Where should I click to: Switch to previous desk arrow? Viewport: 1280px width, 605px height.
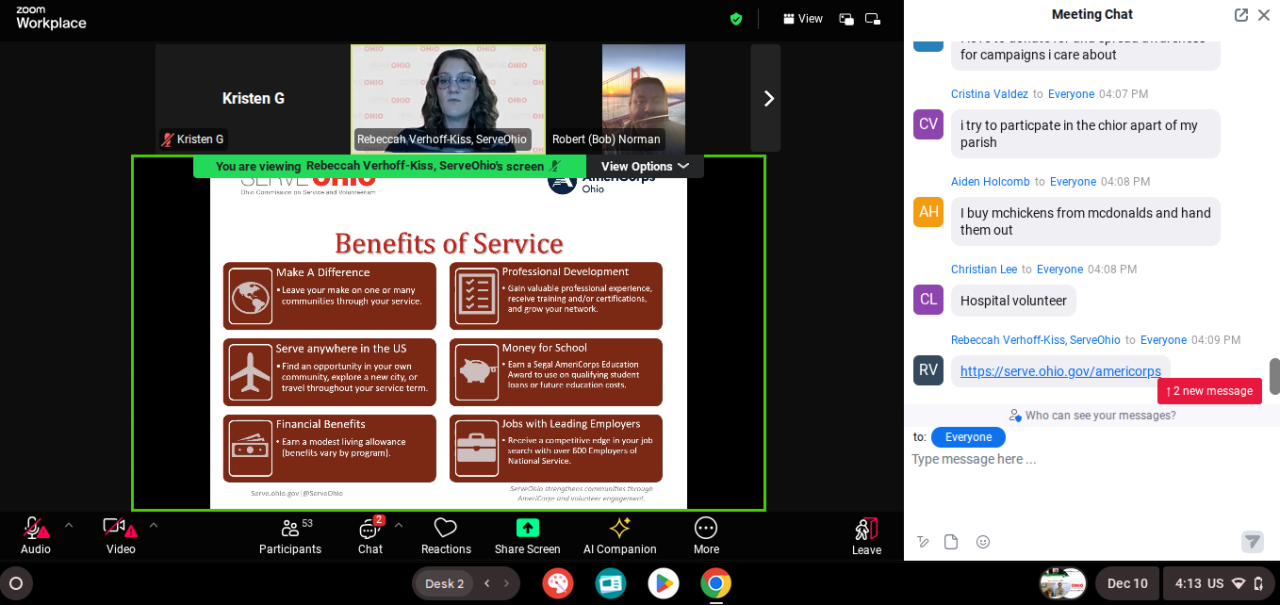click(487, 583)
